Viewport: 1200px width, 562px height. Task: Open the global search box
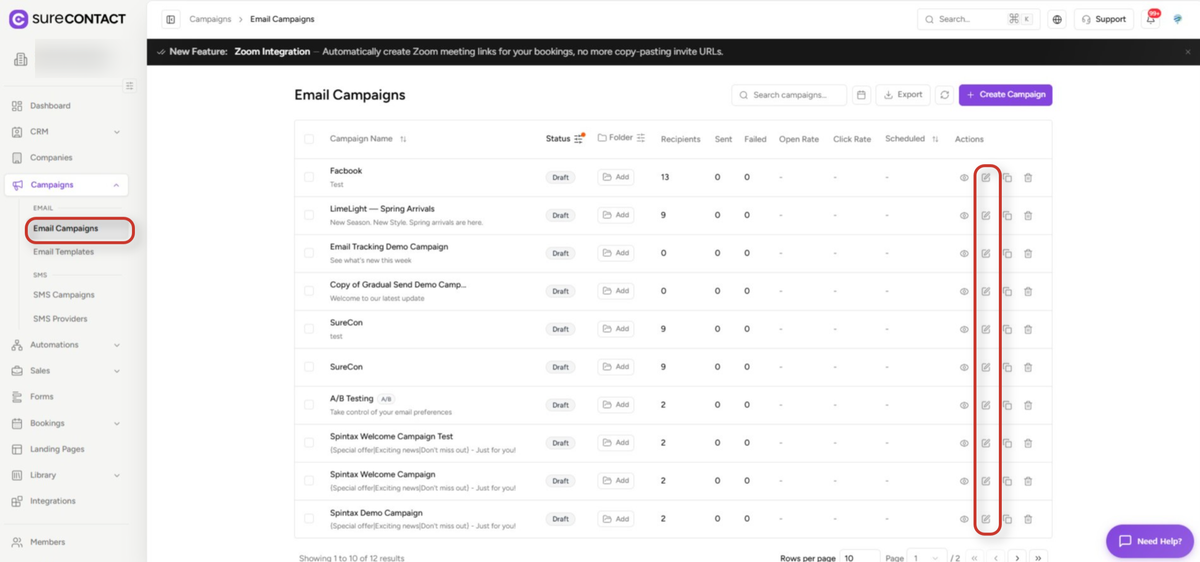coord(979,19)
